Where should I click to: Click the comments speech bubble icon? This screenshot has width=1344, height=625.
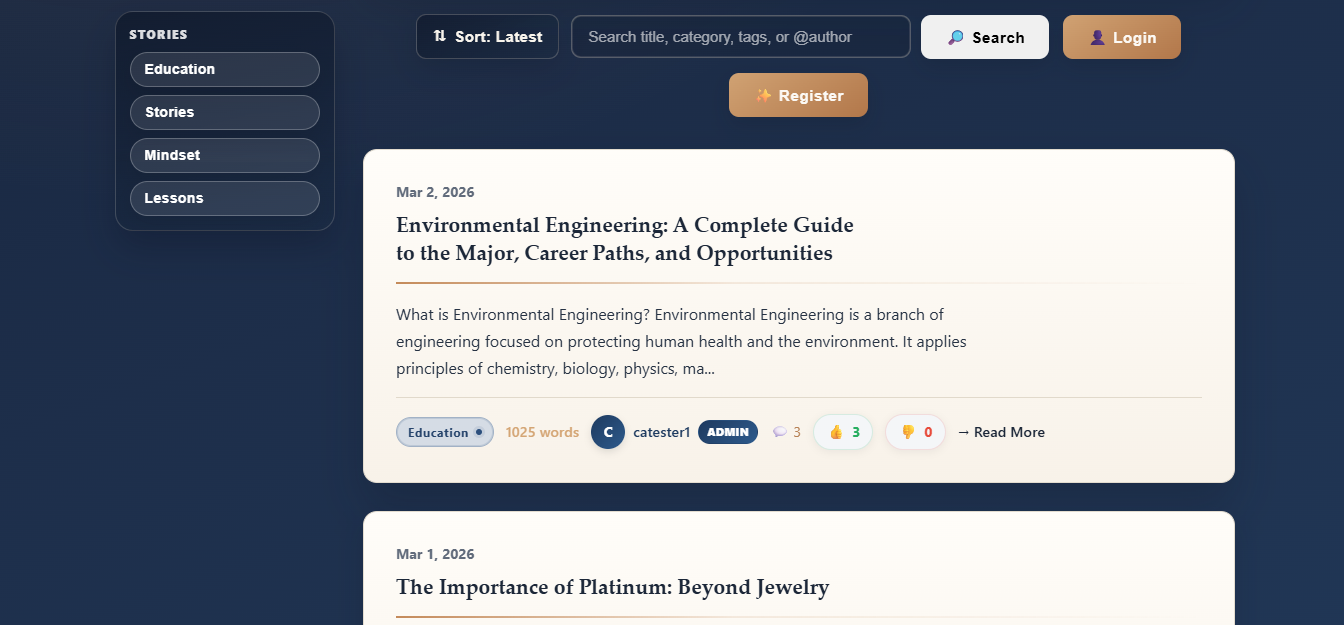click(780, 432)
